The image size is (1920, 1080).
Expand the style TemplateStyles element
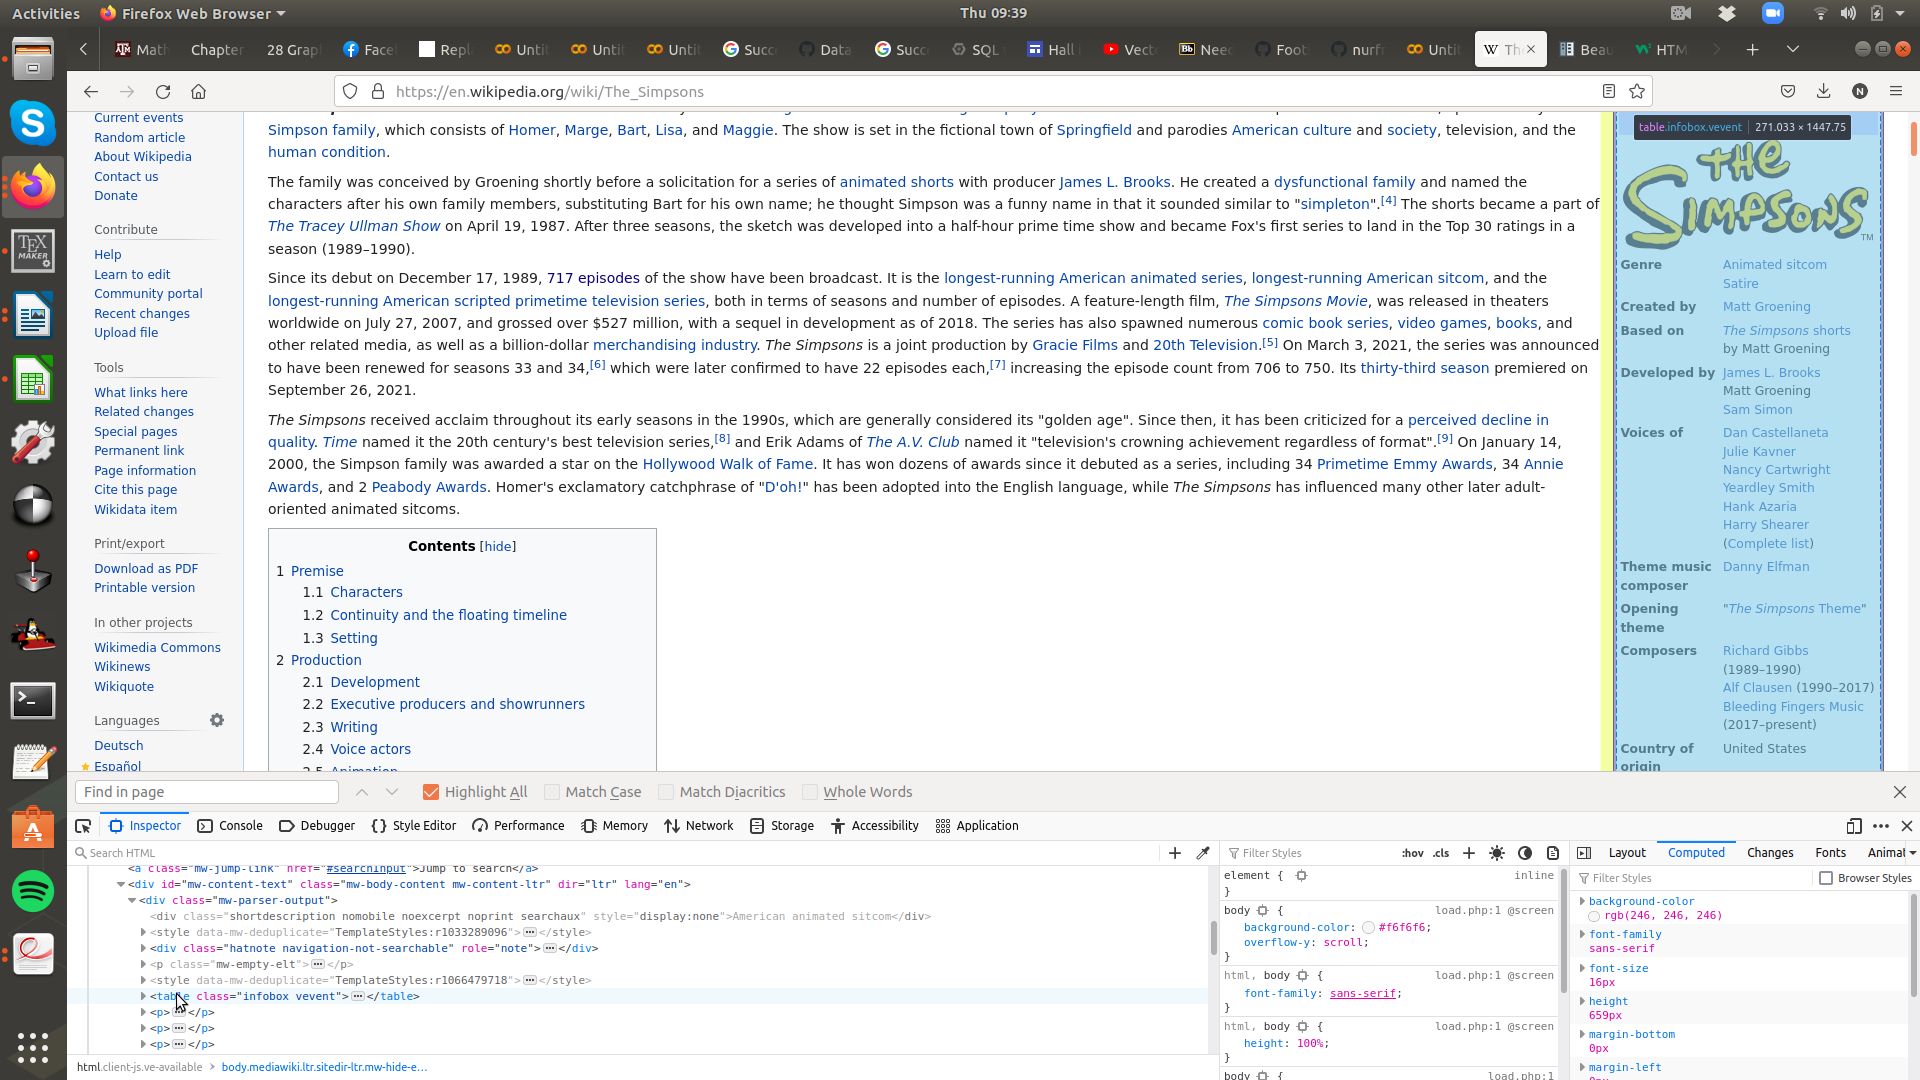(144, 980)
